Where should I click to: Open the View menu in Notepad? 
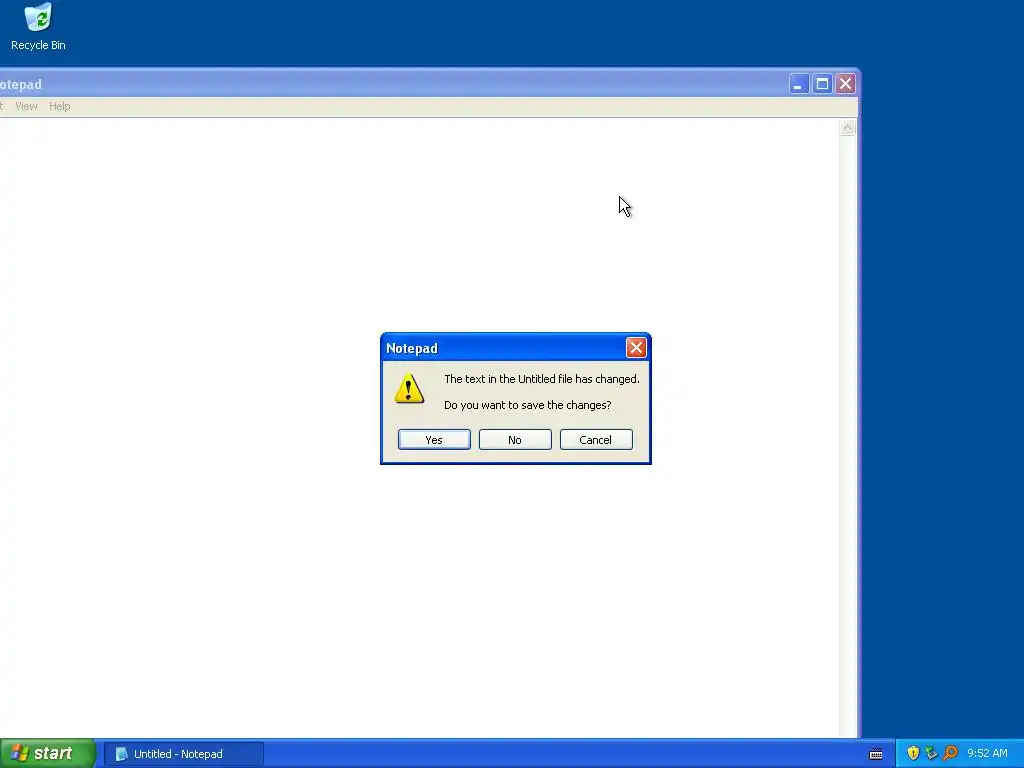pyautogui.click(x=26, y=106)
